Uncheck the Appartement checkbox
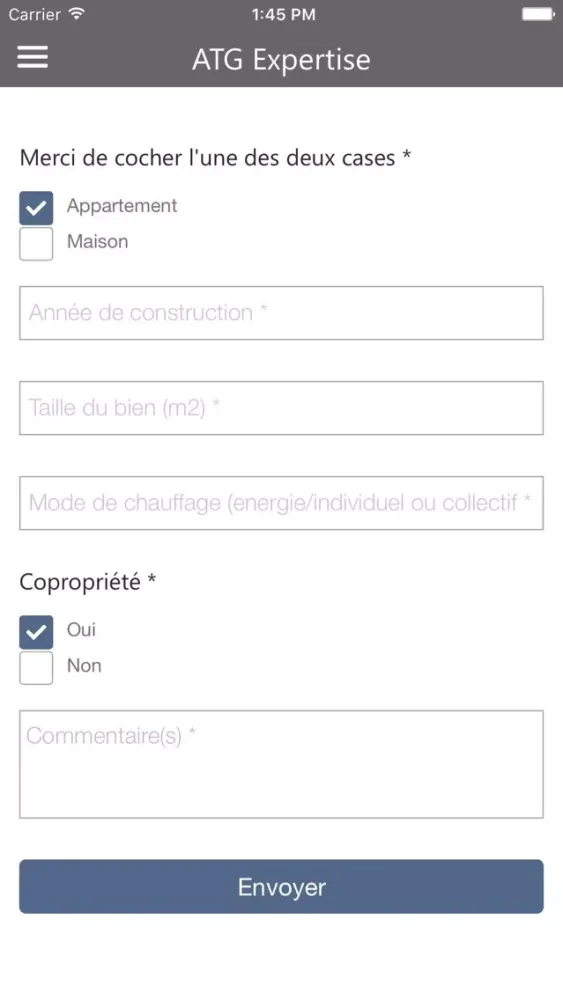This screenshot has height=1000, width=563. tap(36, 208)
